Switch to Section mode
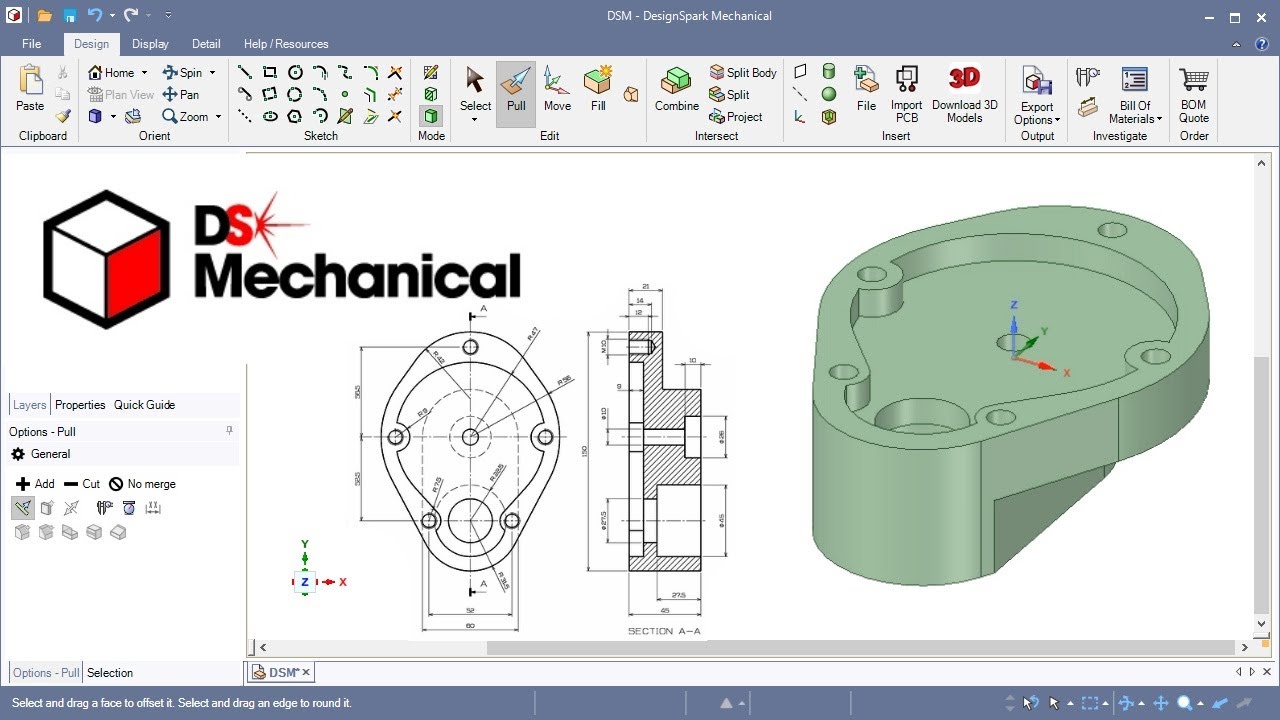Screen dimensions: 1280x720 [431, 94]
